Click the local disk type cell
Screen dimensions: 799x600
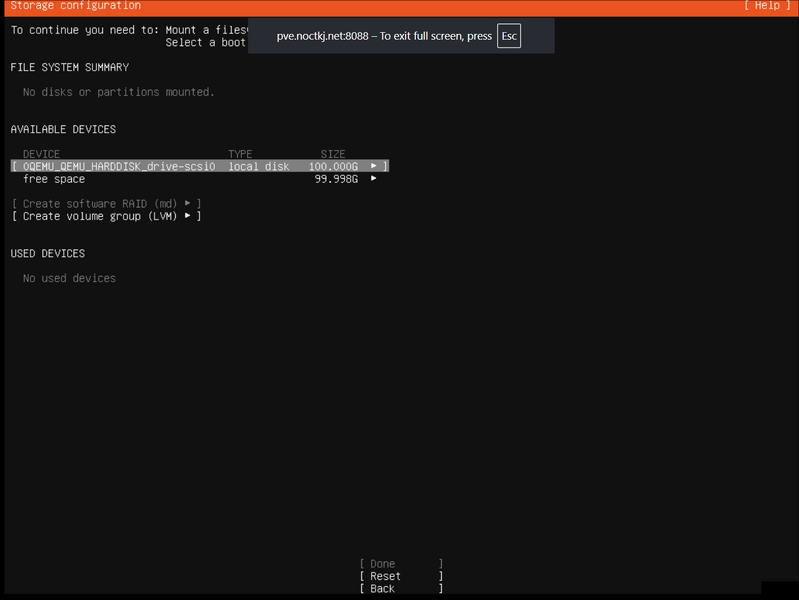click(x=258, y=166)
